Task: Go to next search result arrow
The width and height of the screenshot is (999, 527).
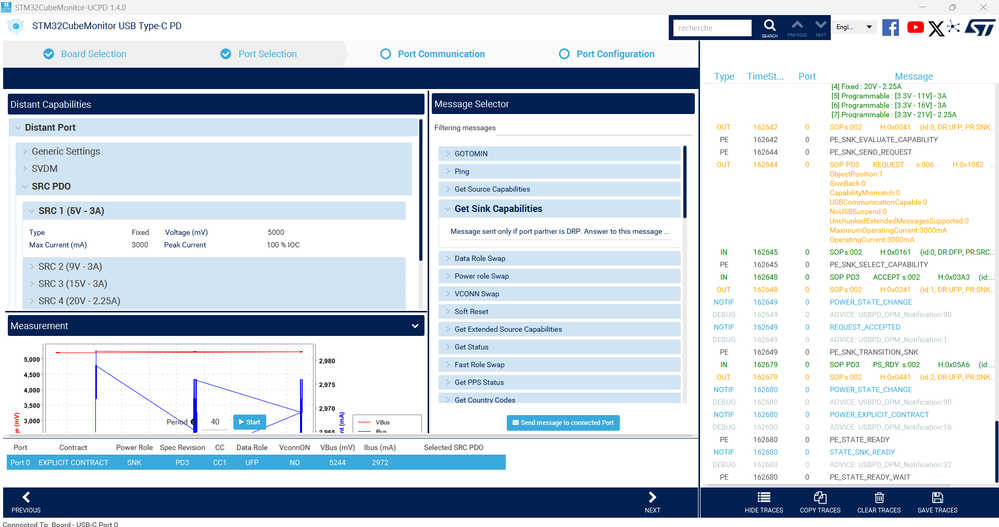Action: [821, 25]
